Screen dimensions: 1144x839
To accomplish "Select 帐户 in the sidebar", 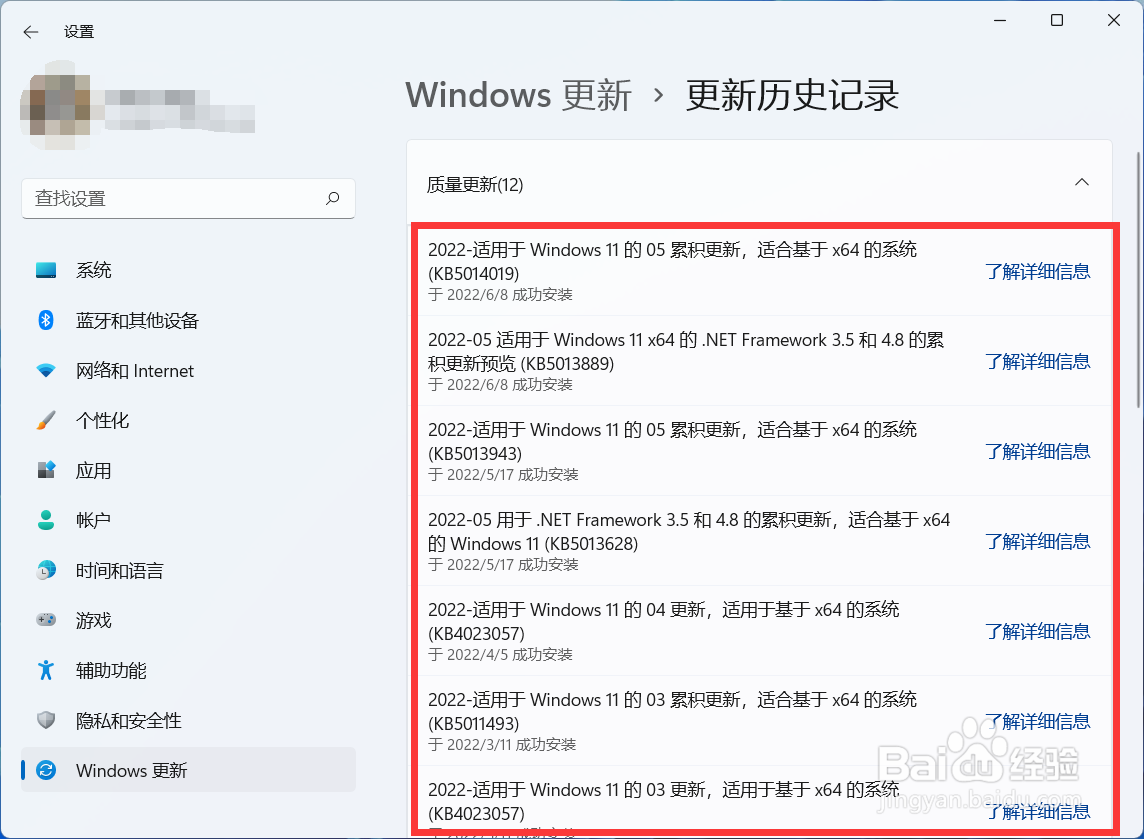I will coord(188,520).
